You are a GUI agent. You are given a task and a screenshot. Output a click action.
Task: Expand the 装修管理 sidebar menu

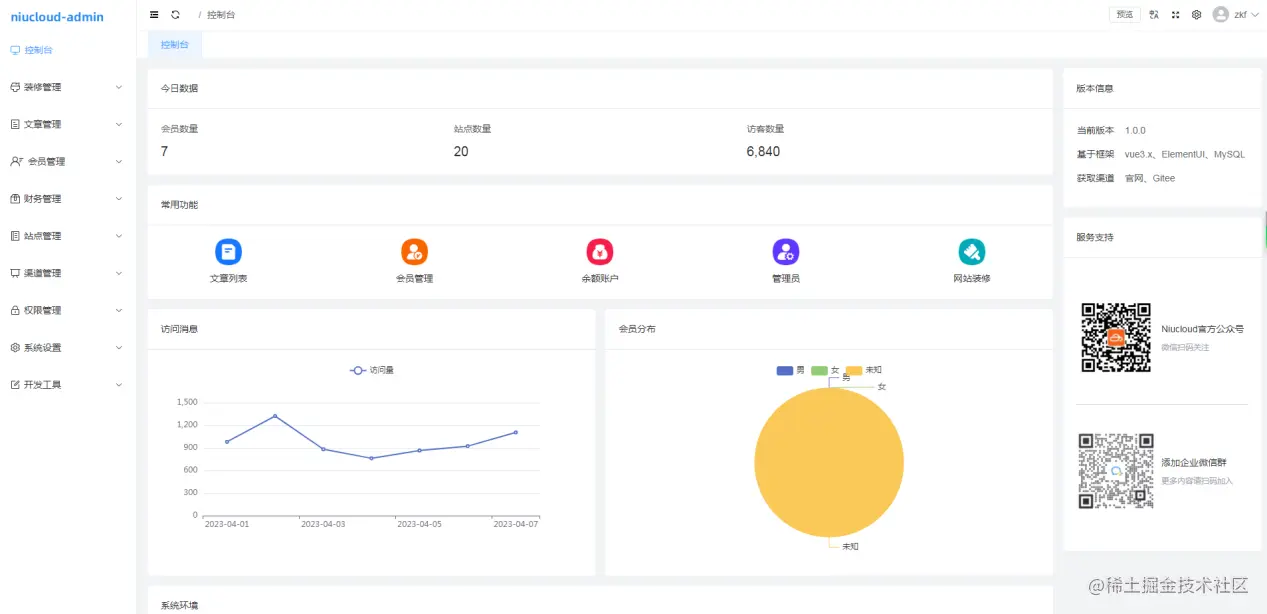tap(67, 87)
